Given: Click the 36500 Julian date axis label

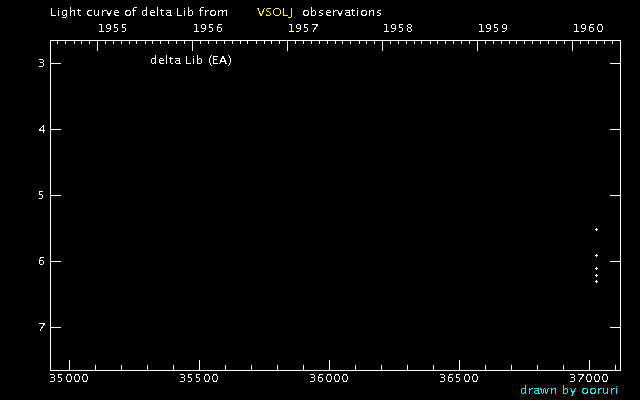Looking at the screenshot, I should coord(458,379).
